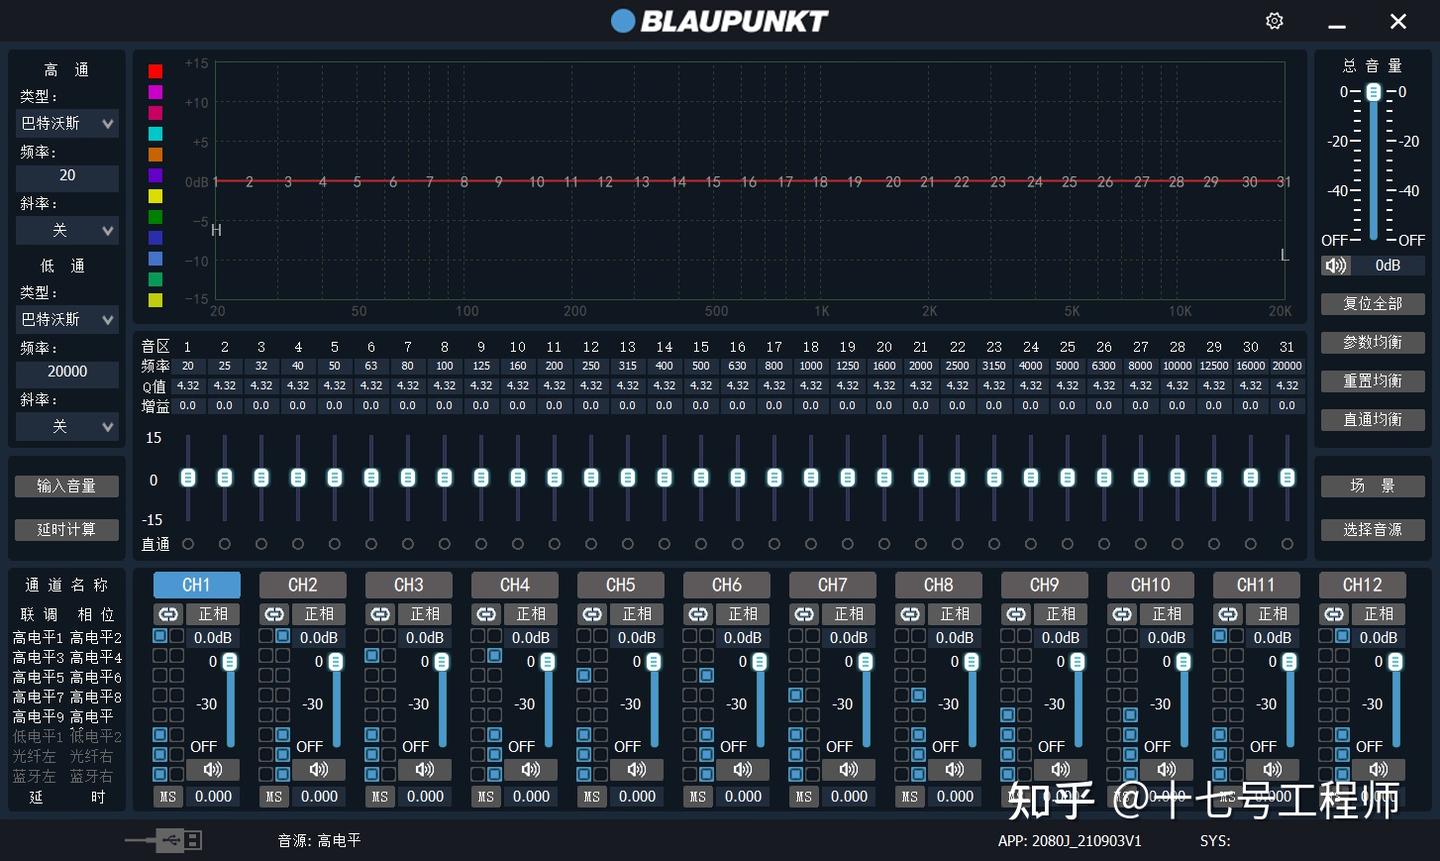Click the MS delay unit icon under CH2
This screenshot has height=861, width=1440.
[273, 796]
